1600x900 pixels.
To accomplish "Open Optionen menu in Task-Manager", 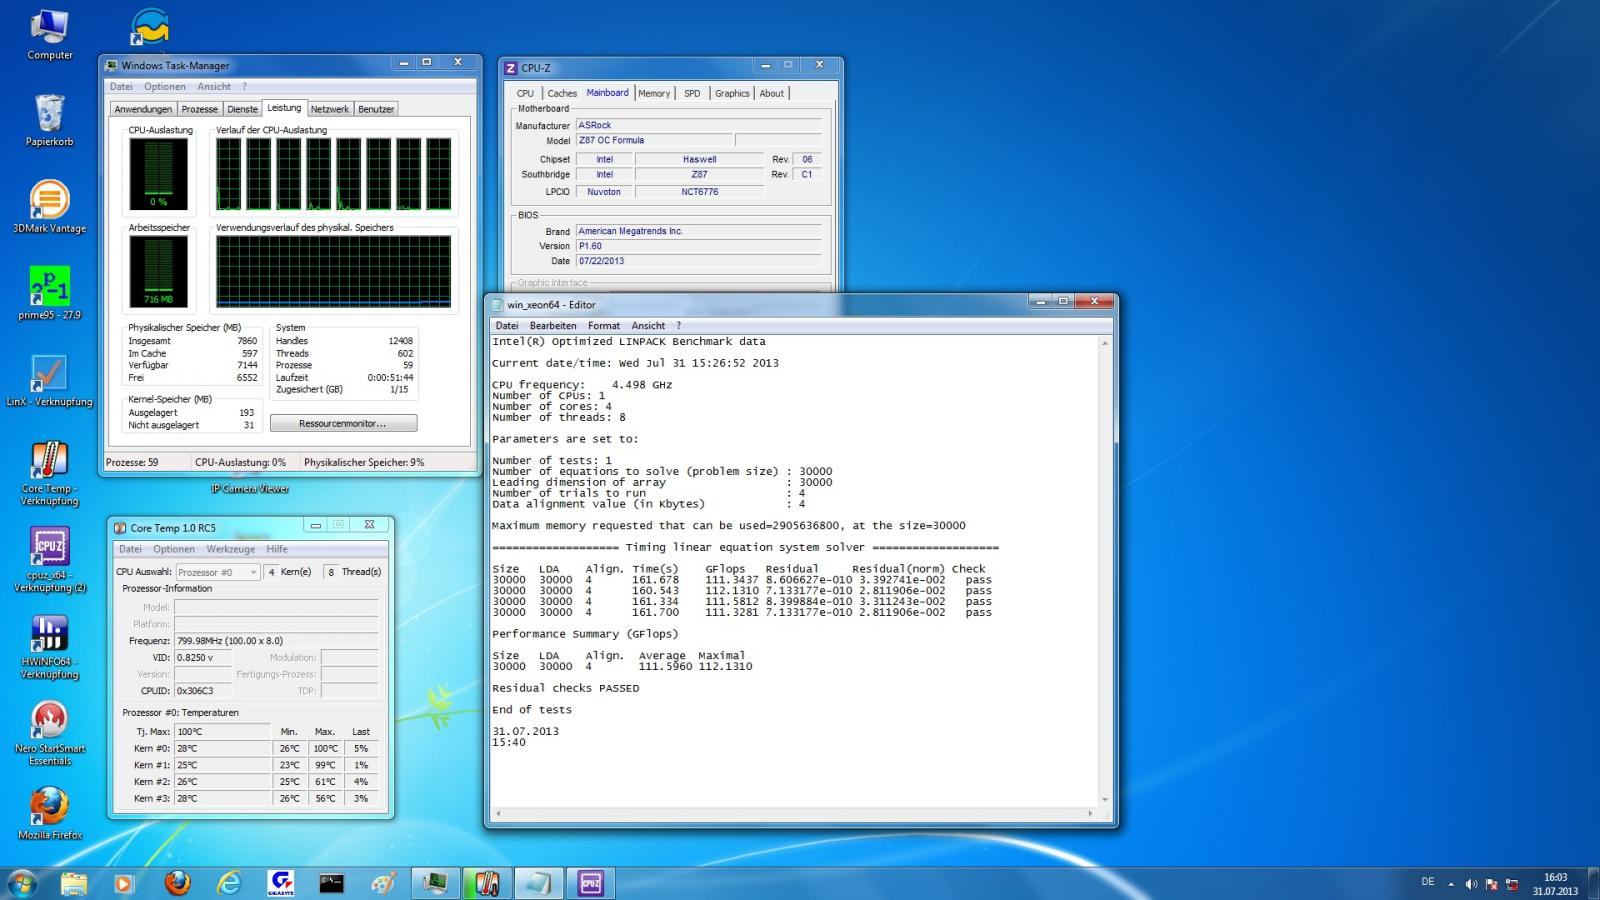I will [x=164, y=87].
